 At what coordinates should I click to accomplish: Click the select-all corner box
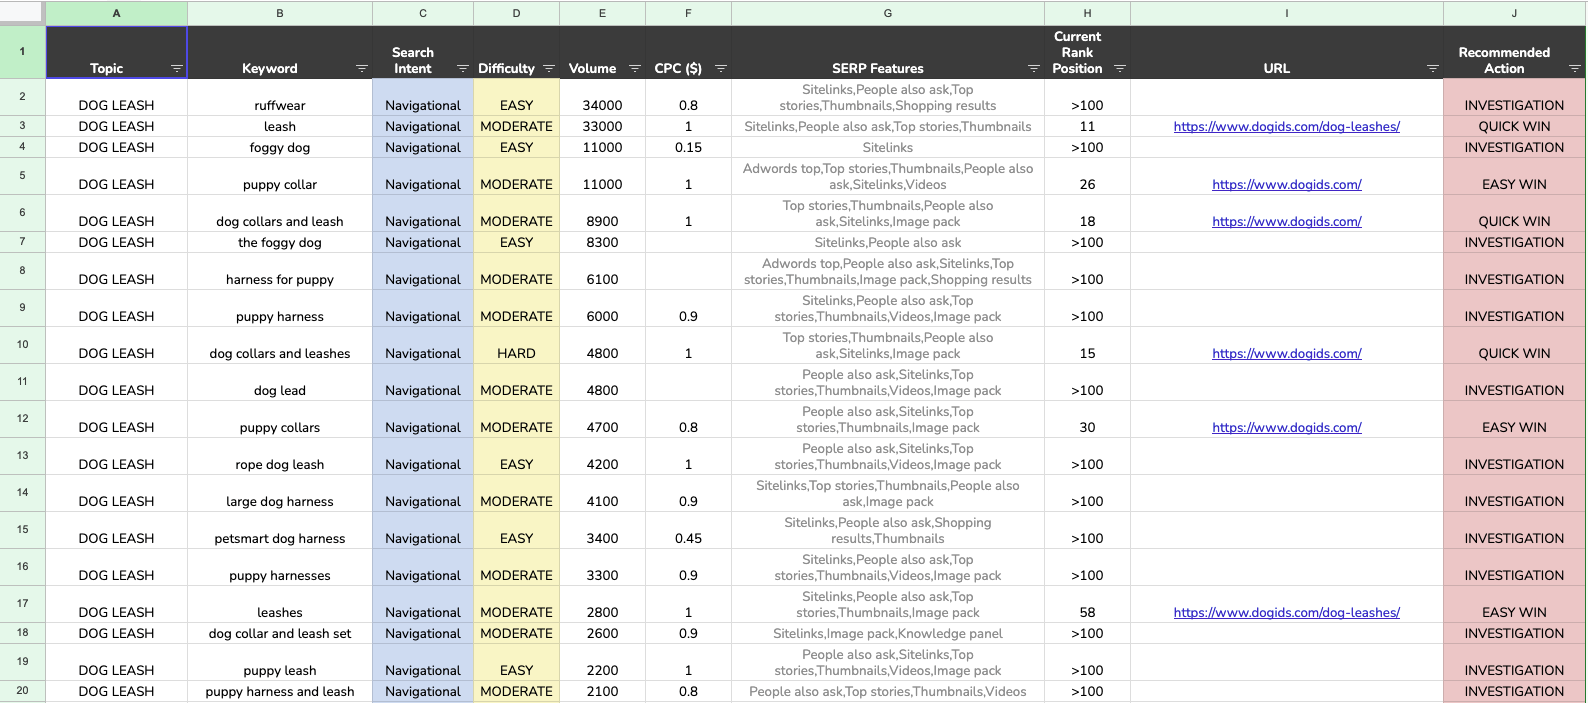coord(22,13)
